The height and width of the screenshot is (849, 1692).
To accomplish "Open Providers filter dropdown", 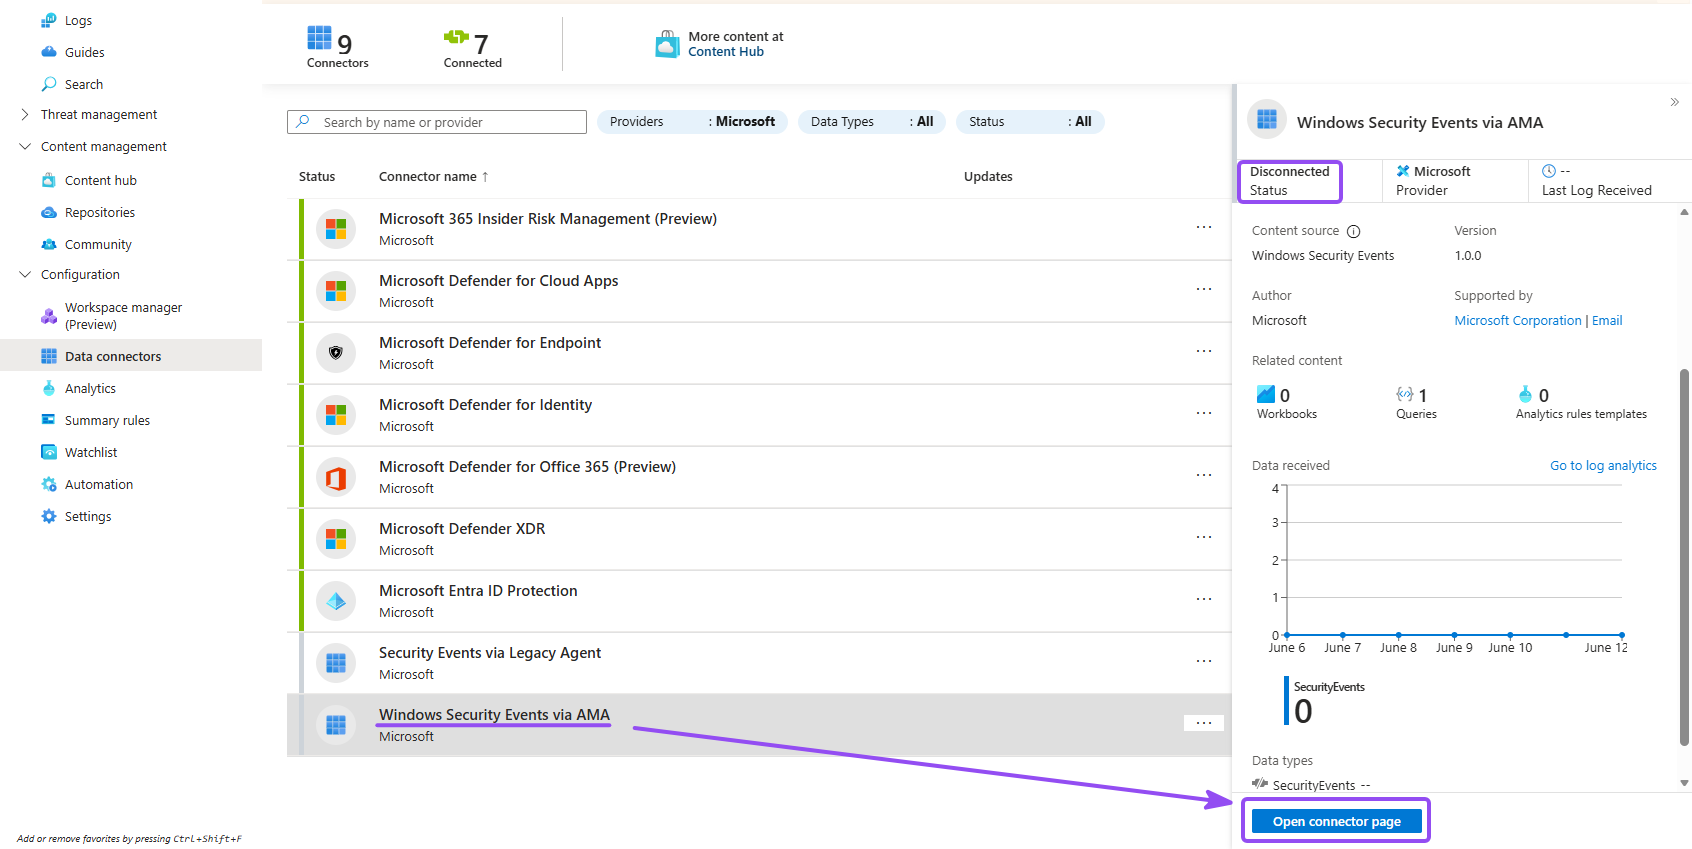I will point(692,122).
